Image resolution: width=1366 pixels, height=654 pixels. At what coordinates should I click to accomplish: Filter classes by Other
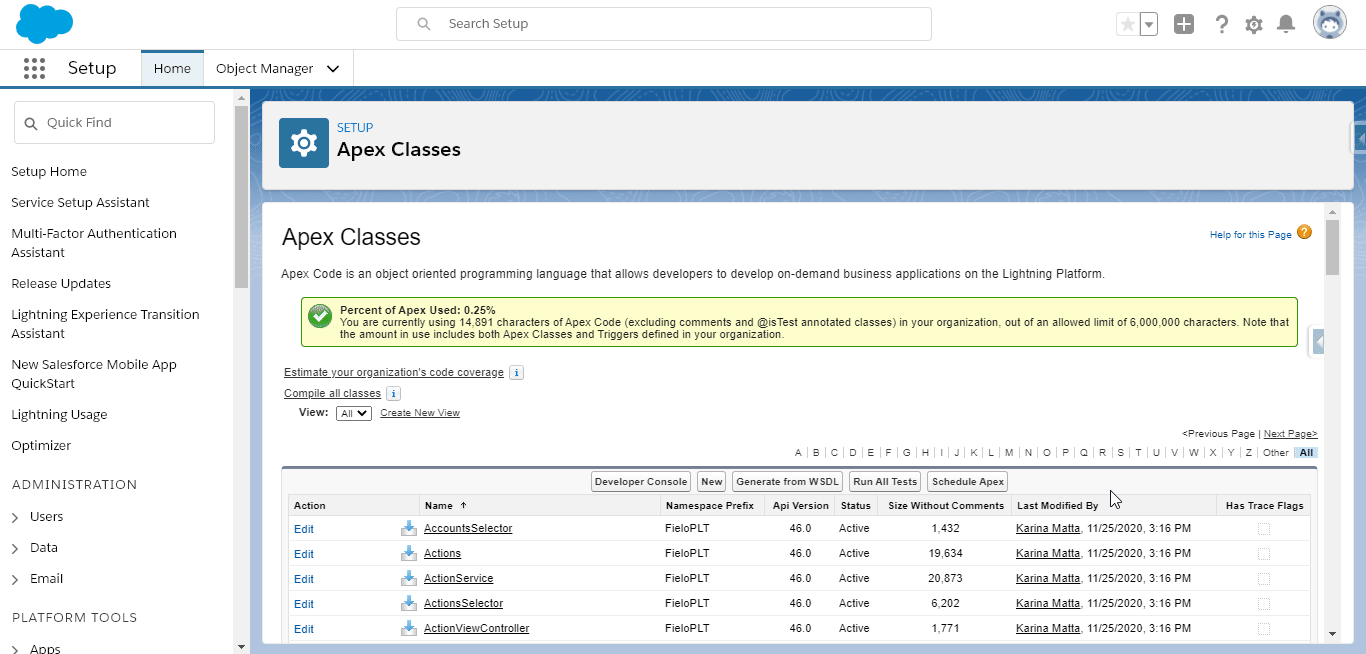tap(1276, 453)
